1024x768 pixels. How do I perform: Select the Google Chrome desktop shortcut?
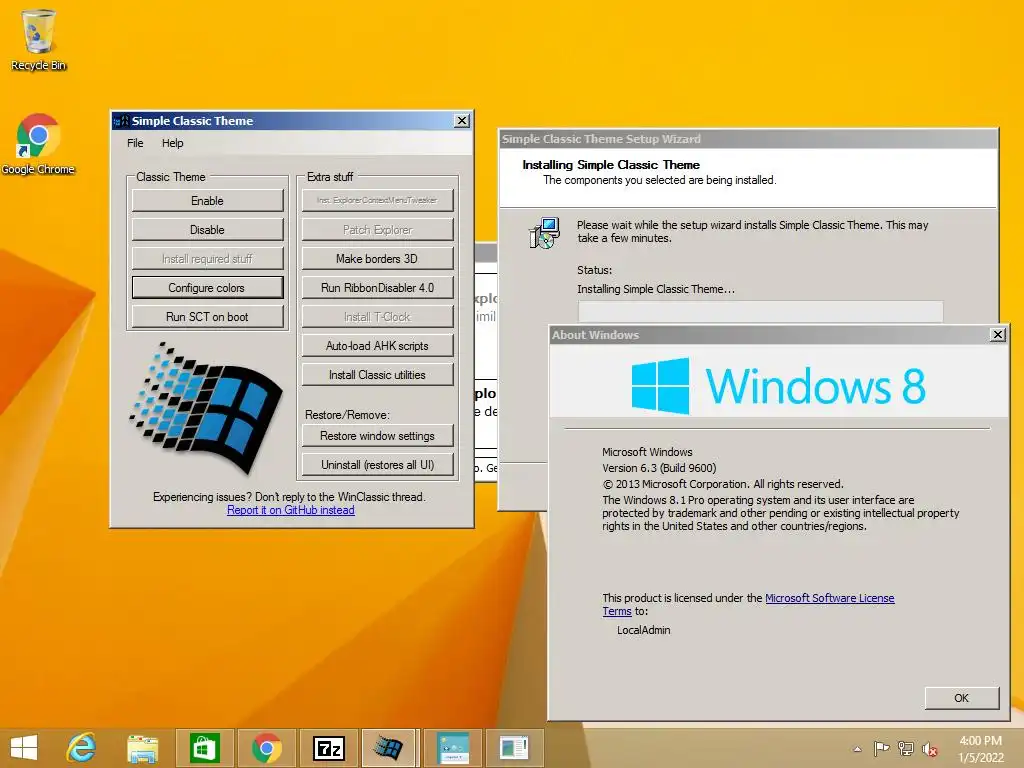pos(38,144)
